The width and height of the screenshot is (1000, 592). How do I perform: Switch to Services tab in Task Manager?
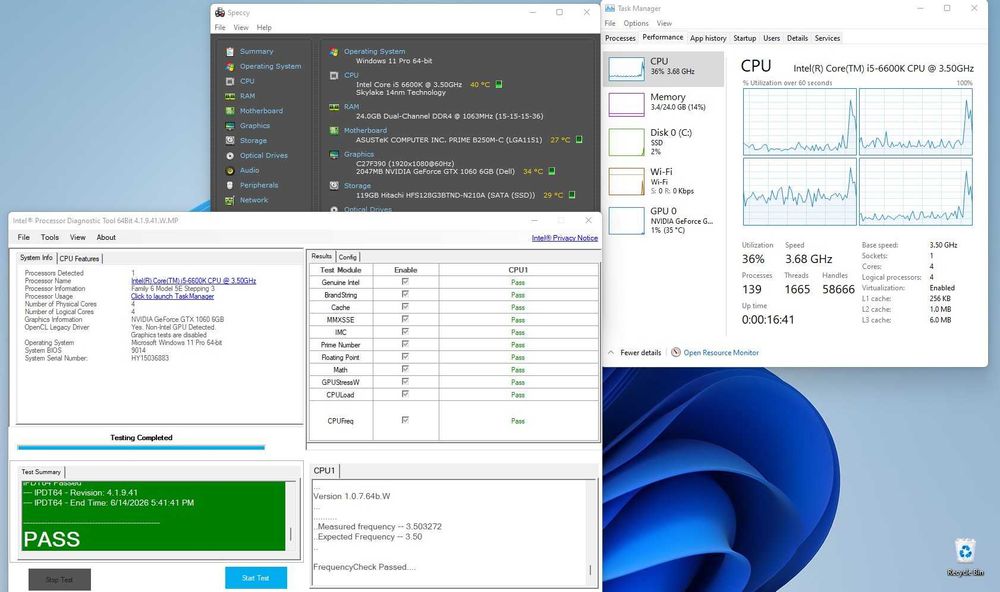[827, 38]
